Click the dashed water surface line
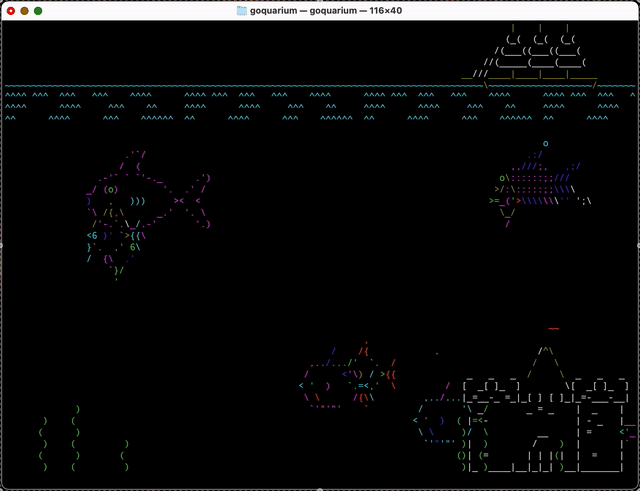 pos(300,86)
